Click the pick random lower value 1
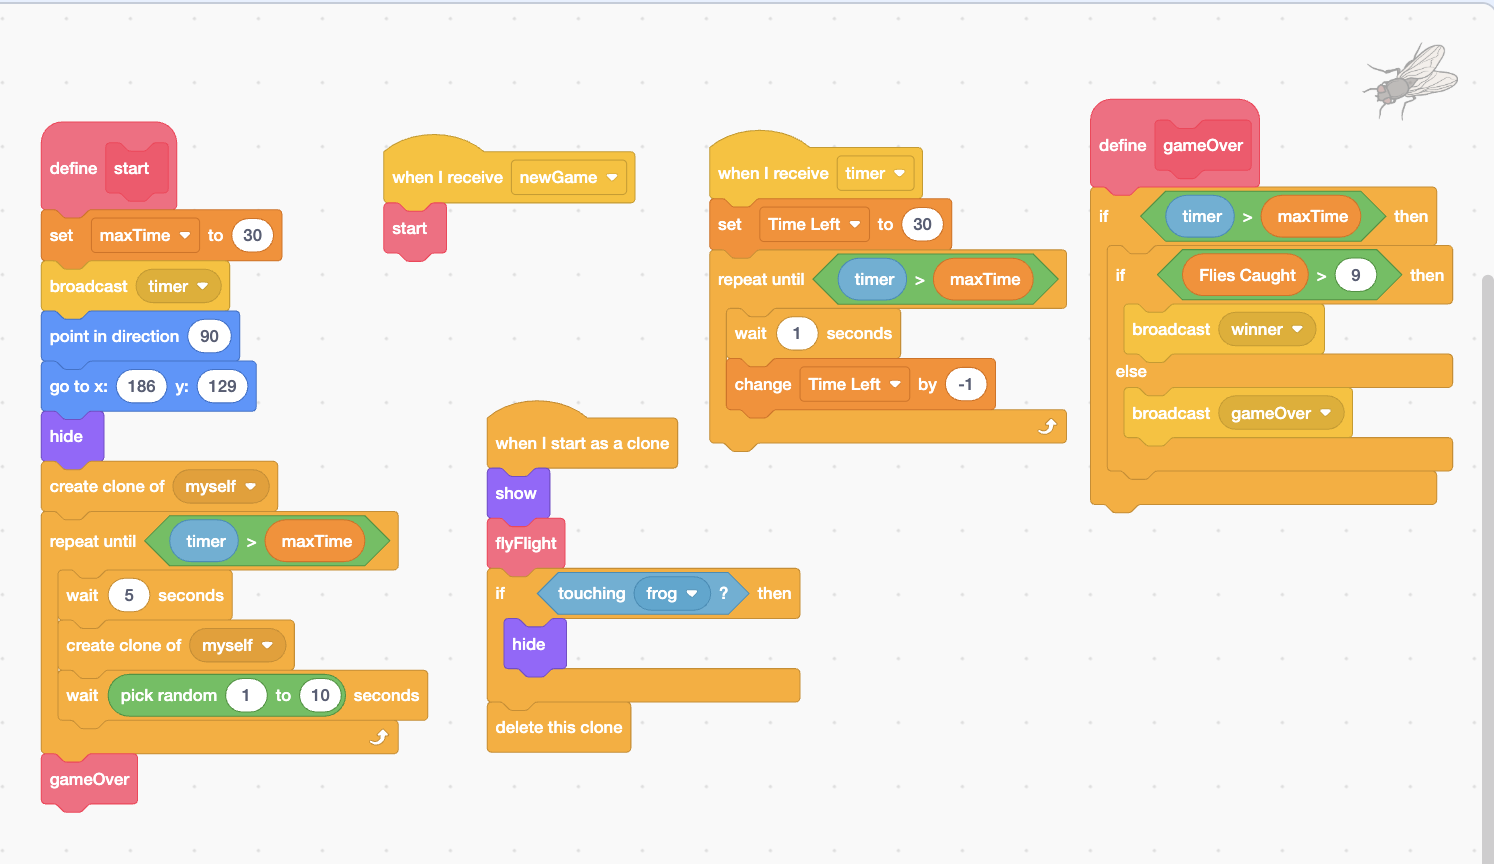1494x864 pixels. click(246, 695)
